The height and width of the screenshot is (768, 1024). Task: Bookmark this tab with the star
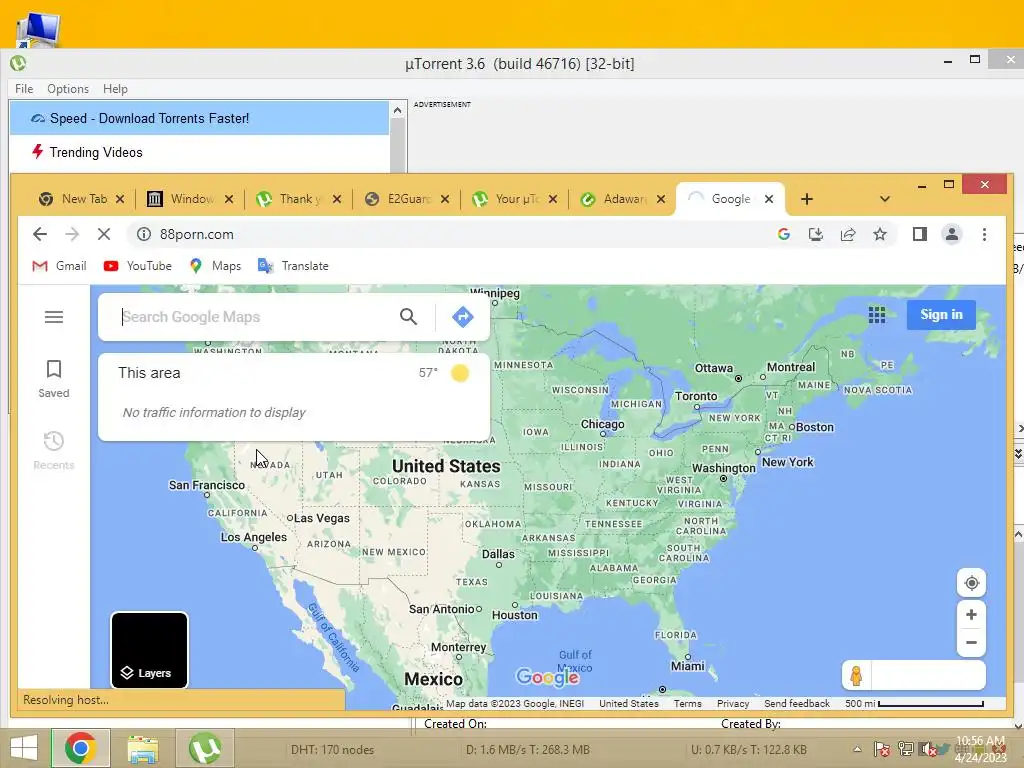tap(880, 234)
